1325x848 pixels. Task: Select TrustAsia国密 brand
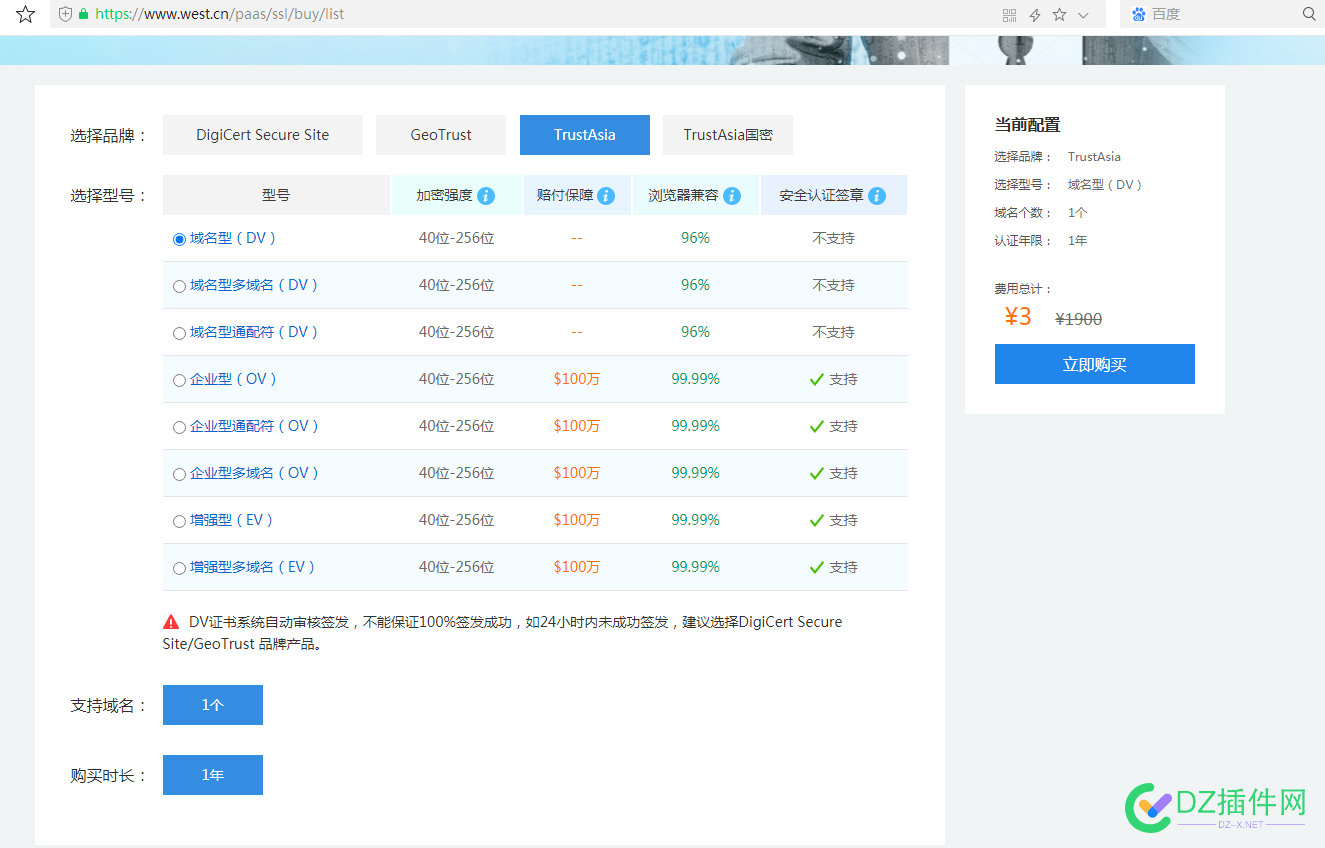(728, 135)
